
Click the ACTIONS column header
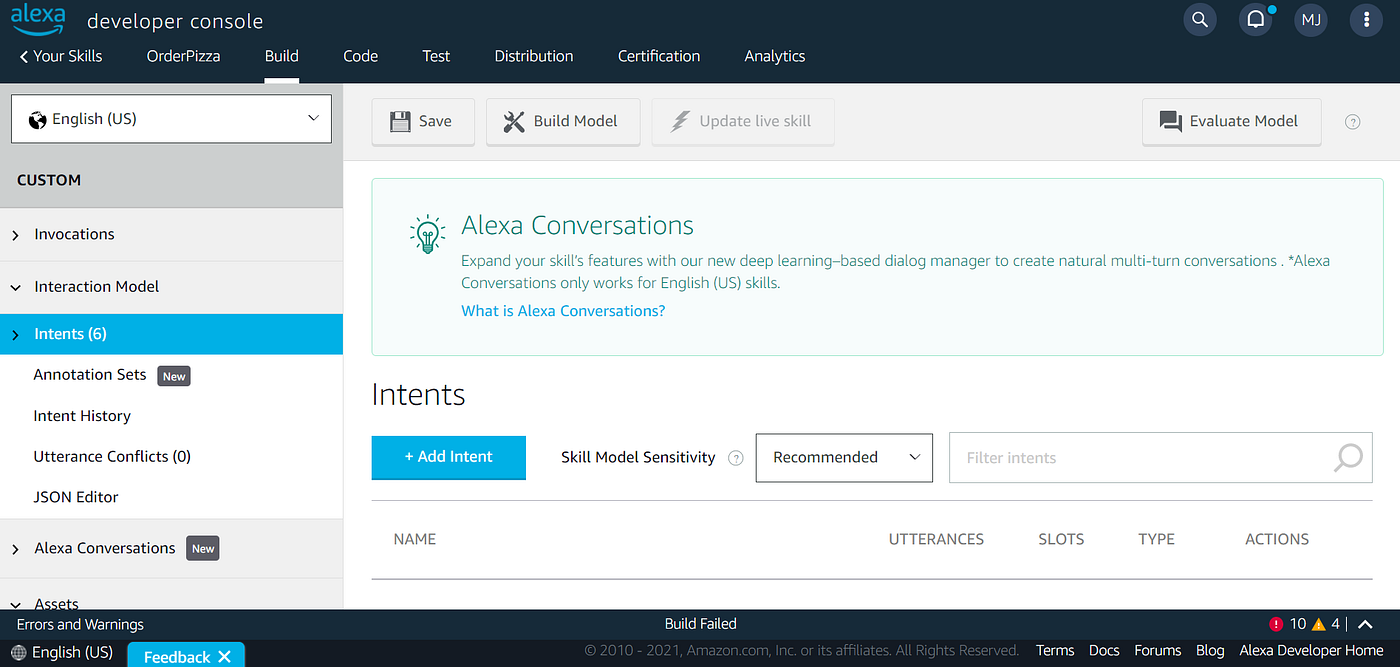pyautogui.click(x=1277, y=539)
